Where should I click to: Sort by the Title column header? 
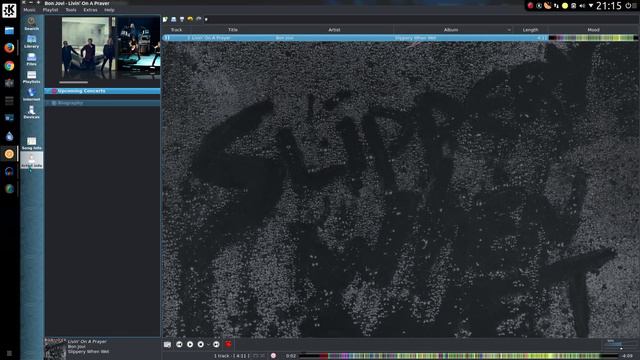233,30
